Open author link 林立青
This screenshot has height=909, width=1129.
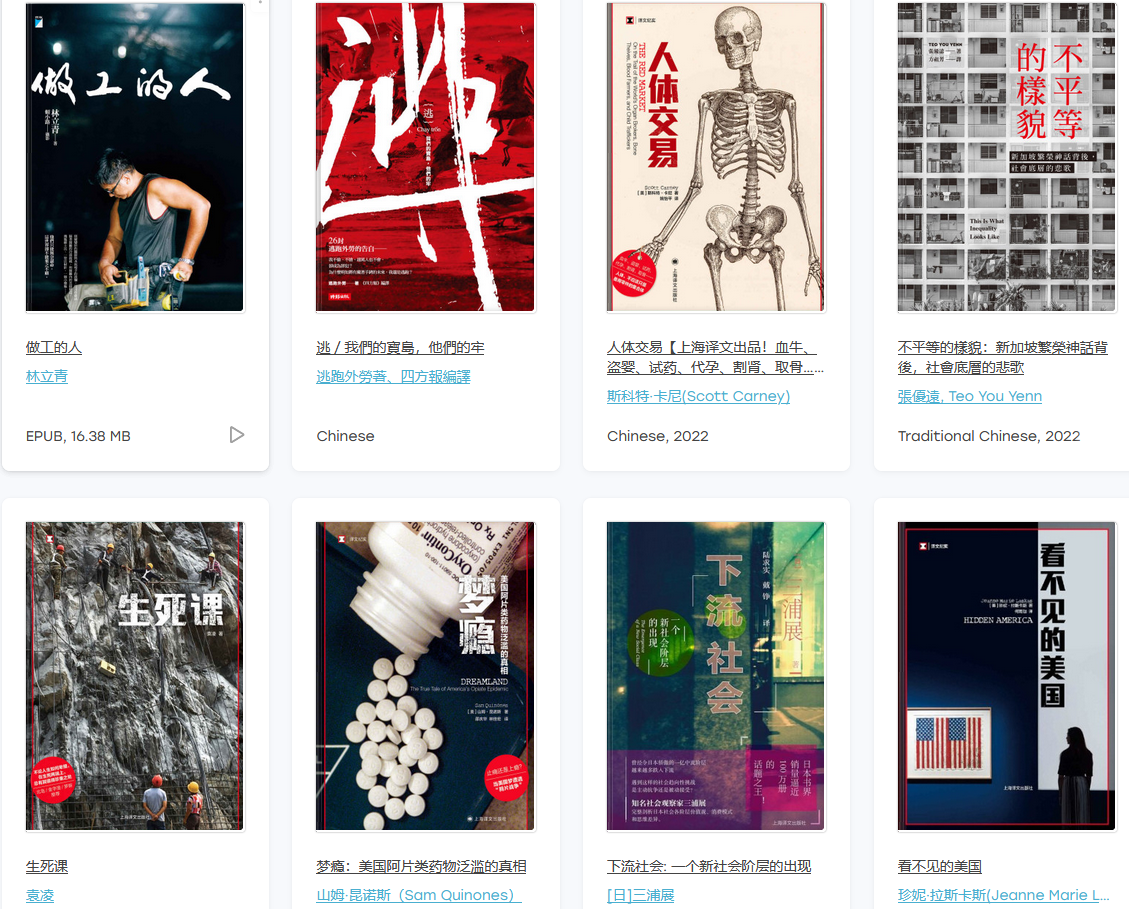click(47, 377)
